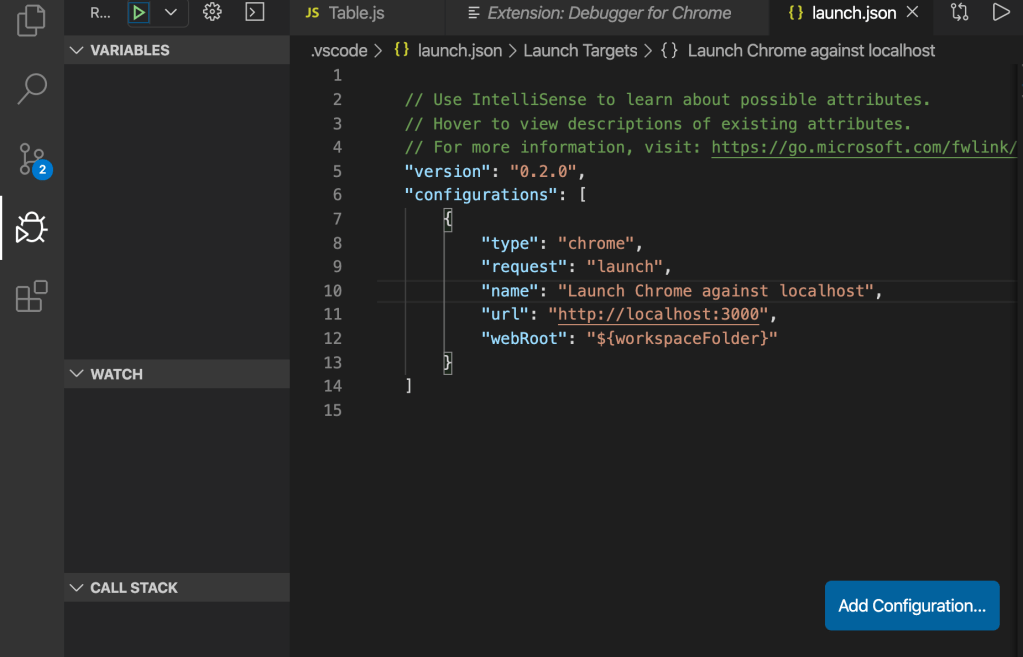This screenshot has width=1023, height=657.
Task: Open launch.json via the gear icon
Action: pos(212,13)
